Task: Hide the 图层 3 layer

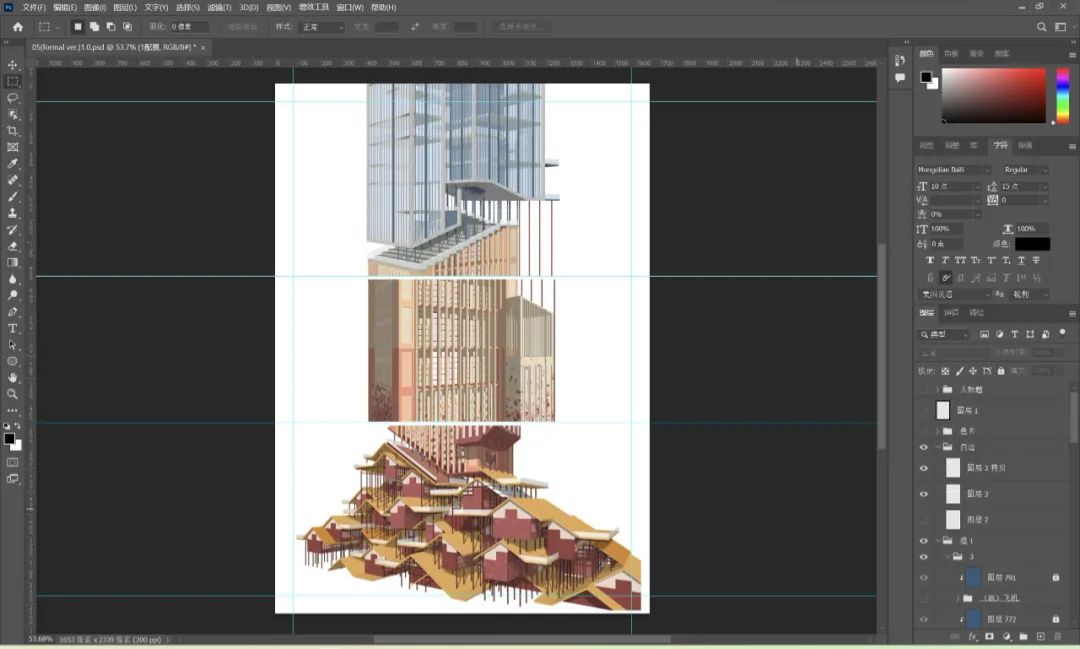Action: [x=924, y=494]
